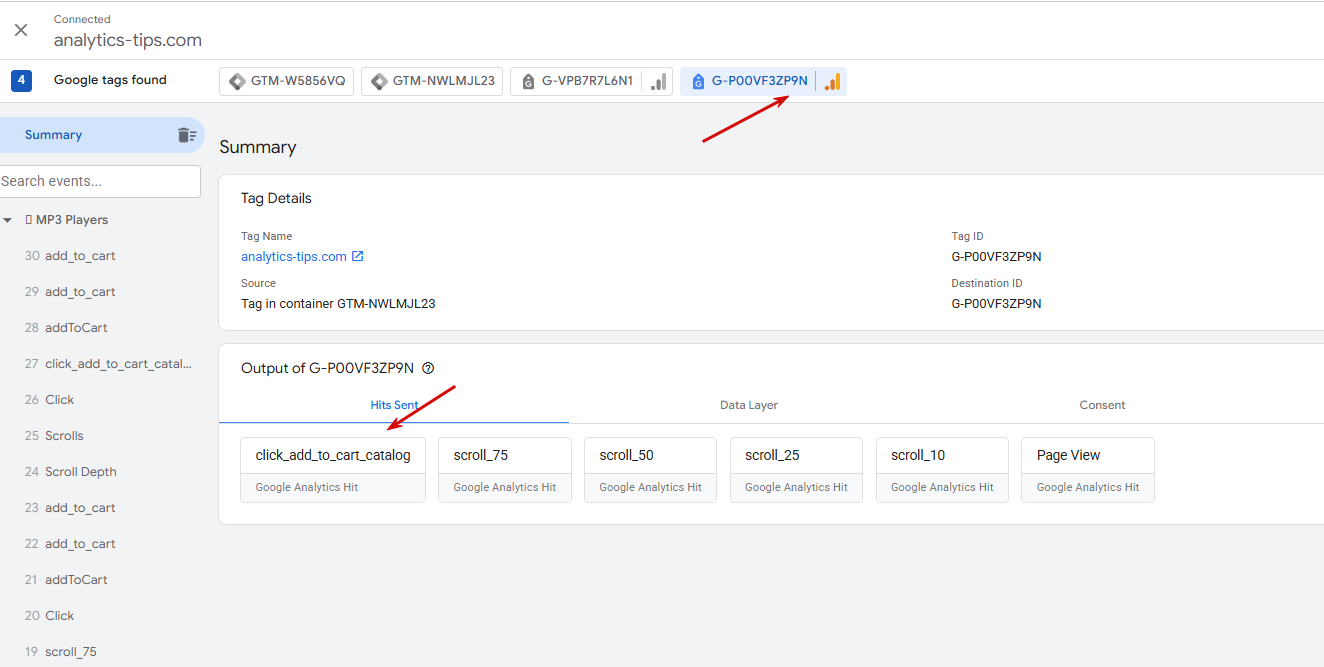Focus the Search events input field
Image resolution: width=1324 pixels, height=667 pixels.
(100, 181)
